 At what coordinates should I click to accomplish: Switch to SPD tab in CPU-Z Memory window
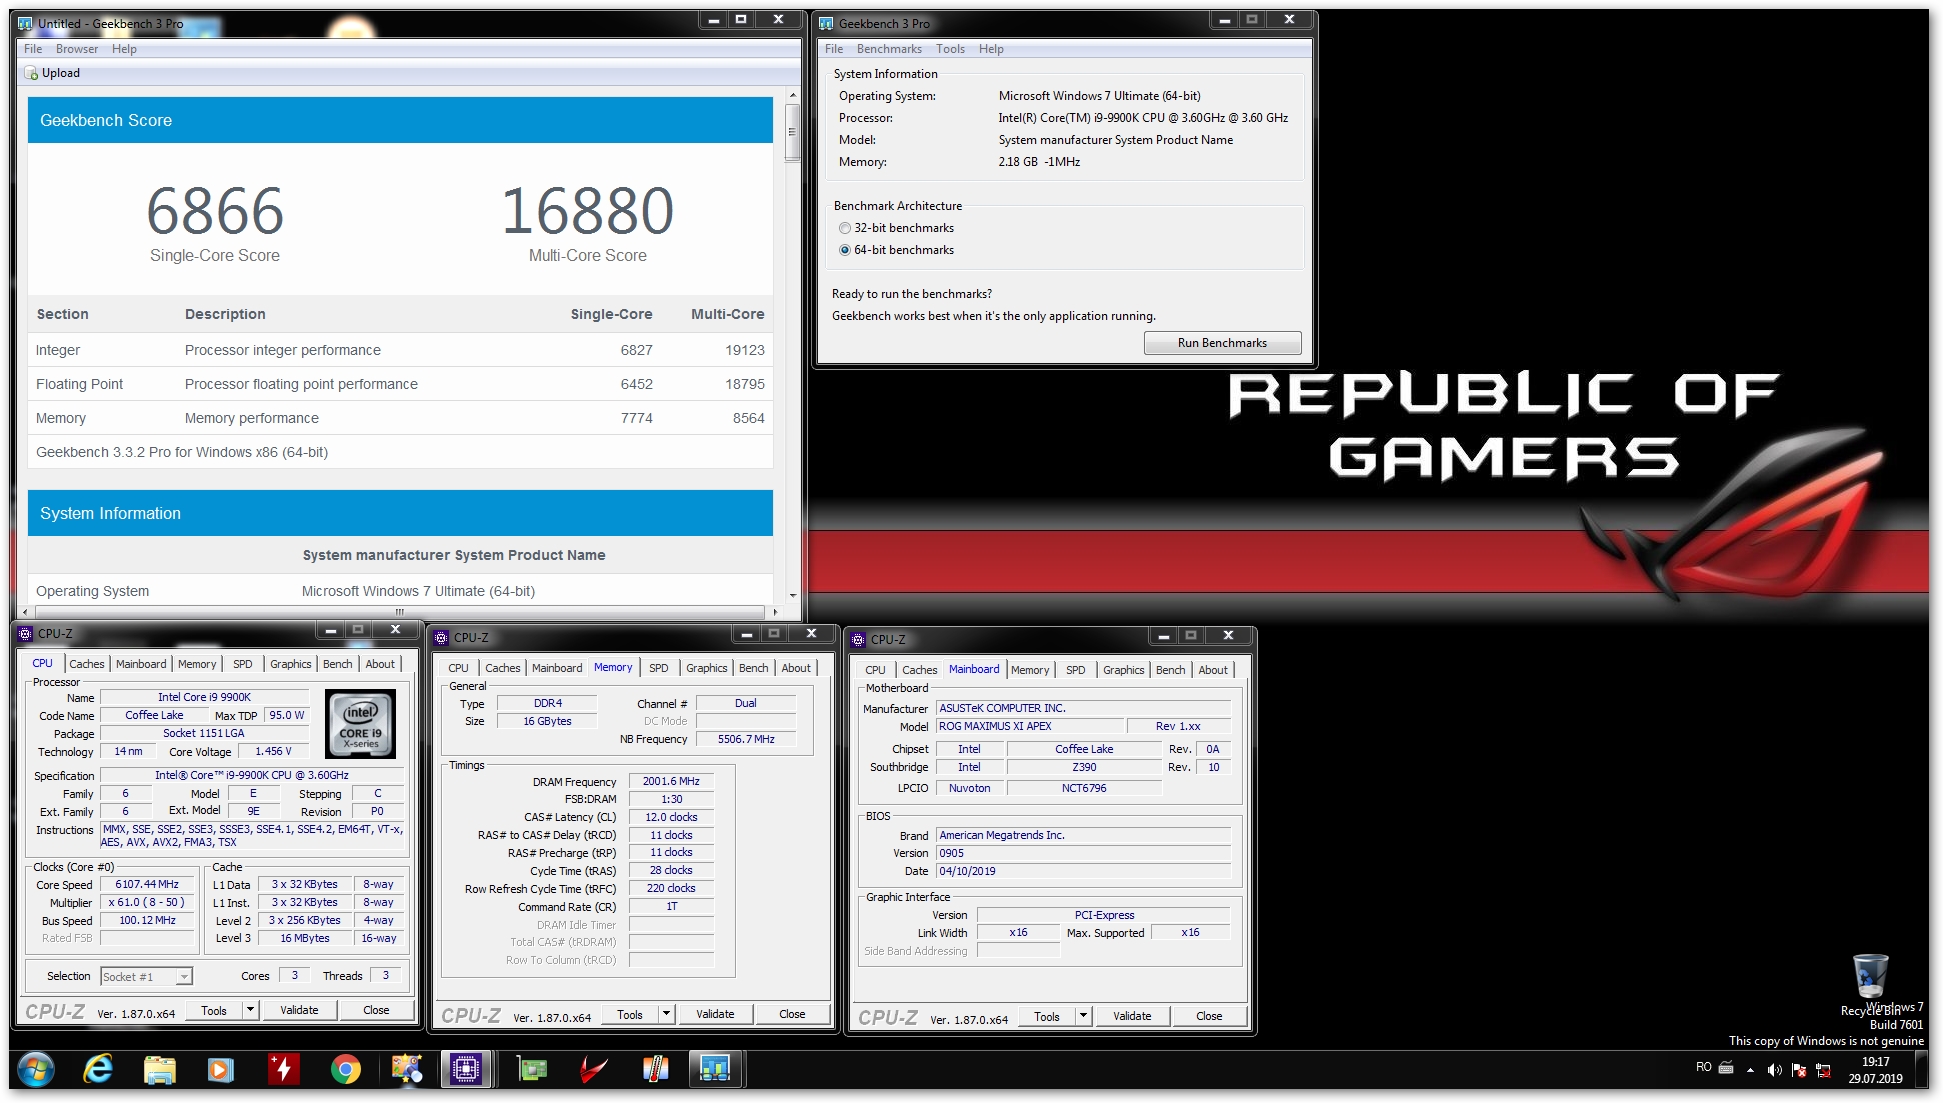pyautogui.click(x=659, y=668)
